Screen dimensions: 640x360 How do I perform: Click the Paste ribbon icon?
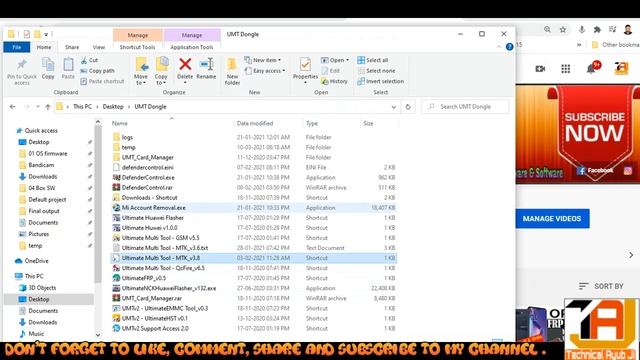(68, 64)
